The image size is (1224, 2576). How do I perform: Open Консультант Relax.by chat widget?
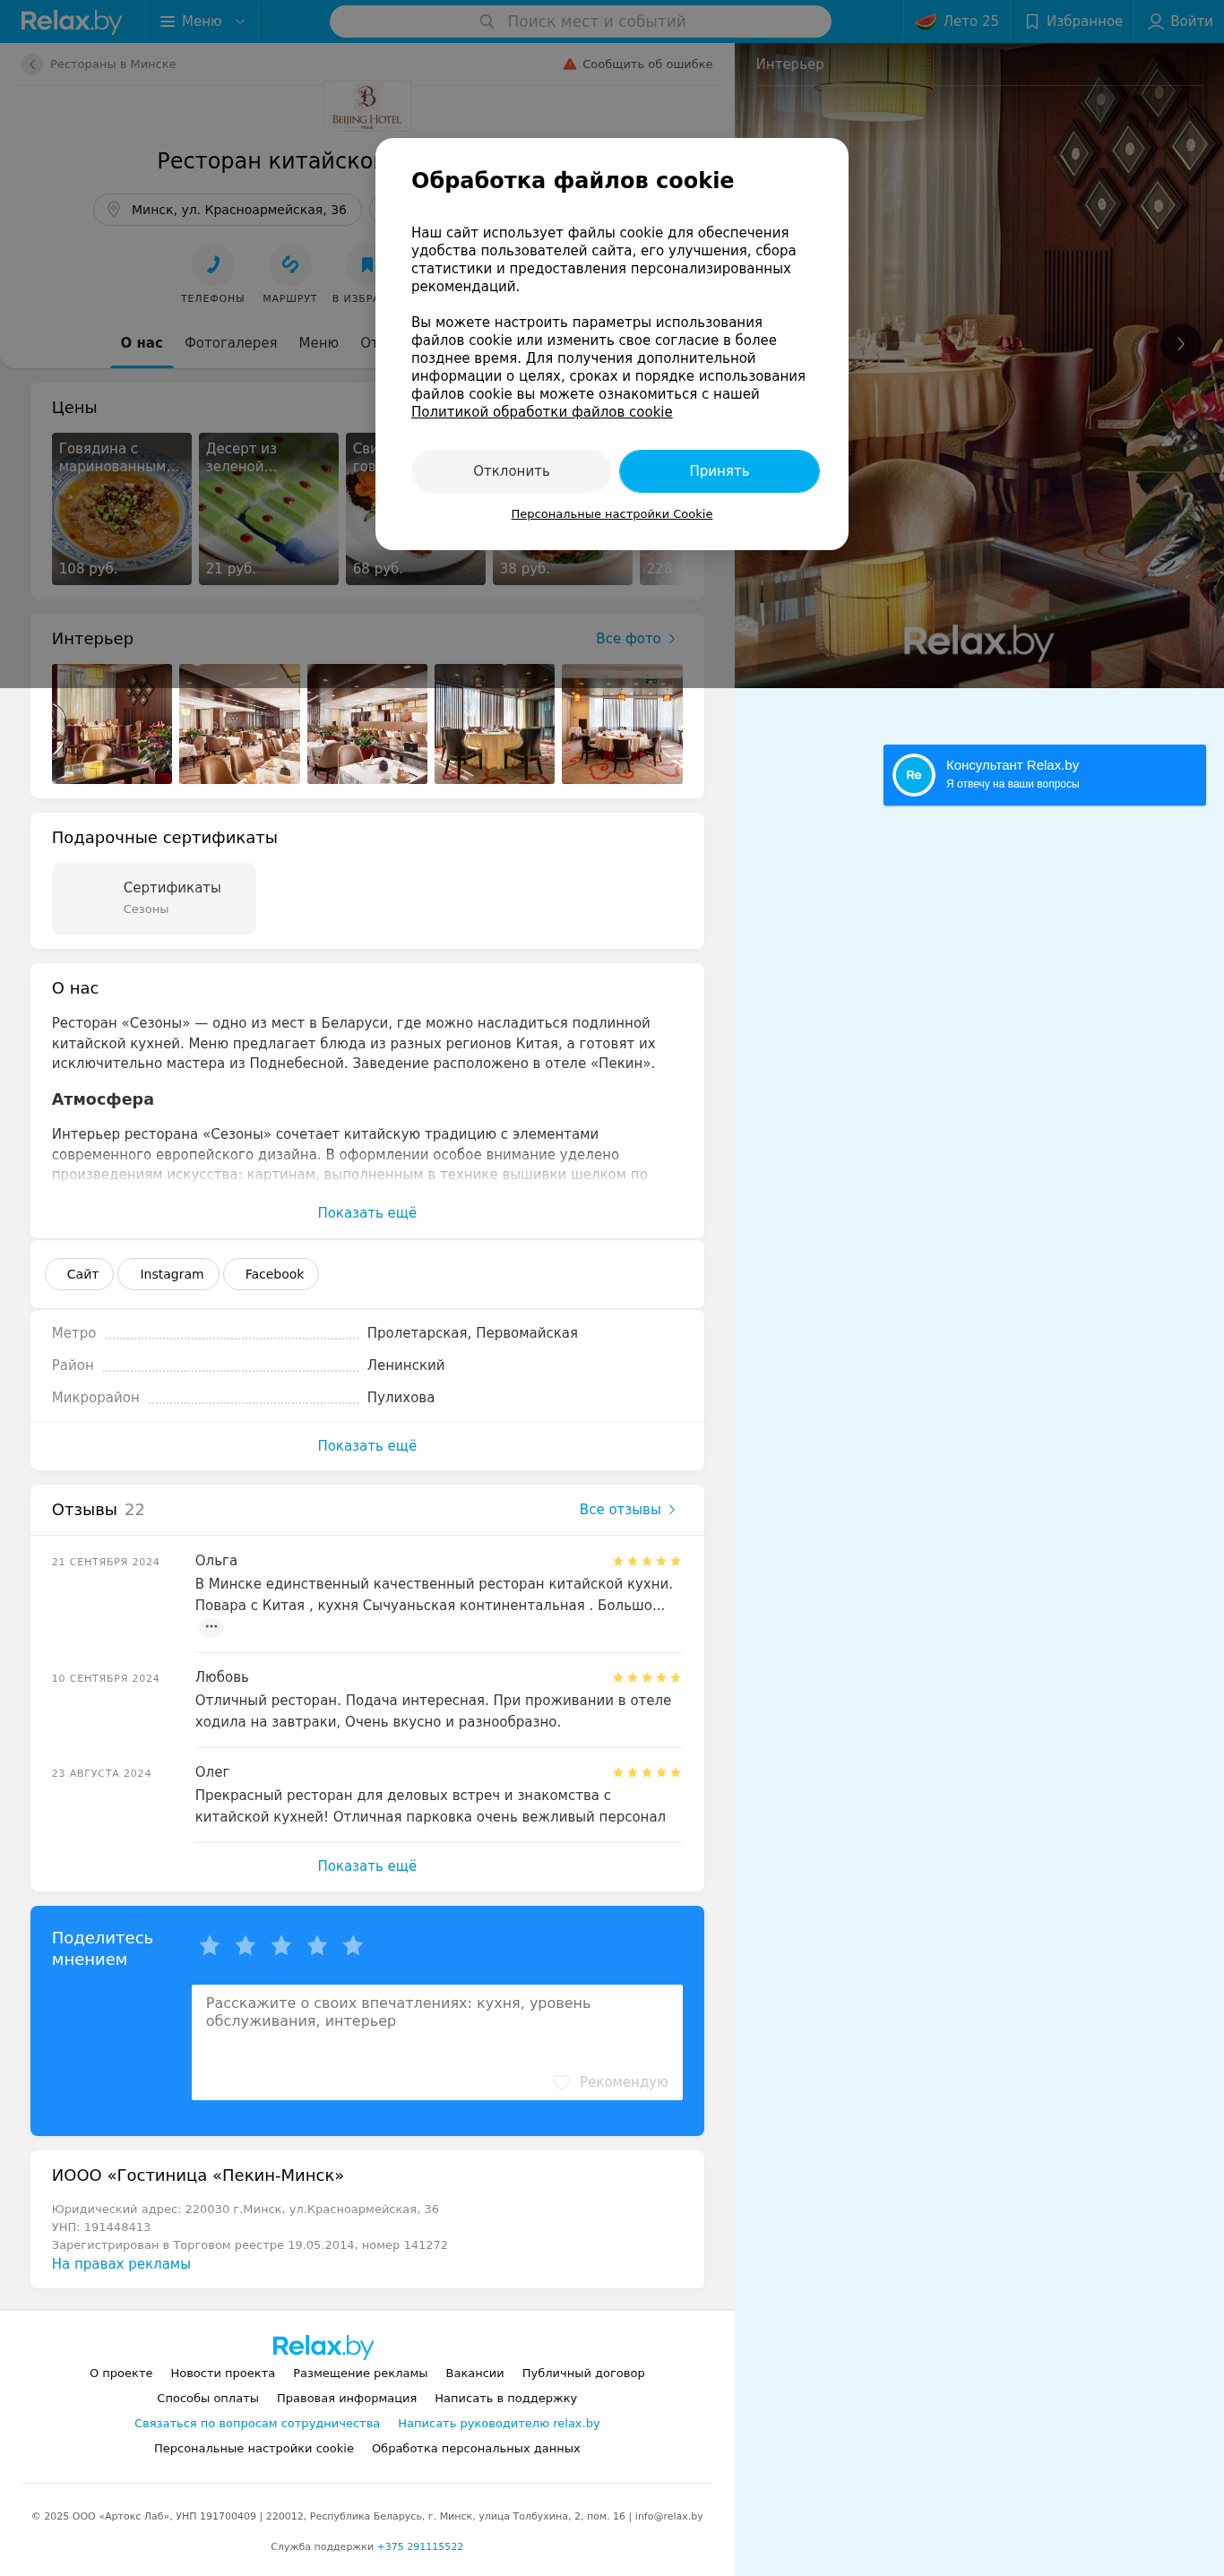click(x=1044, y=775)
